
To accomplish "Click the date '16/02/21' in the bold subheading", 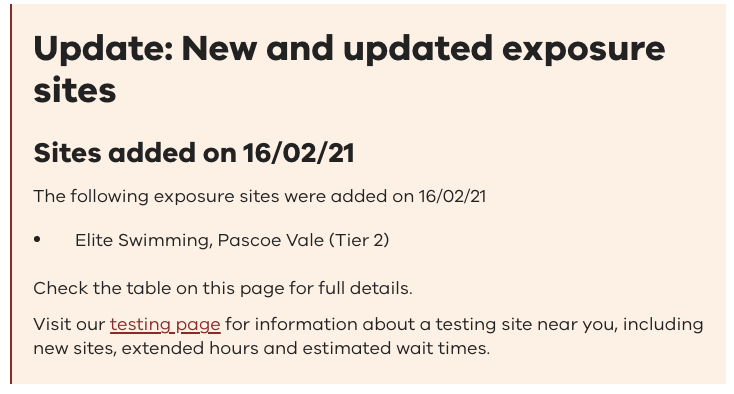I will [298, 153].
